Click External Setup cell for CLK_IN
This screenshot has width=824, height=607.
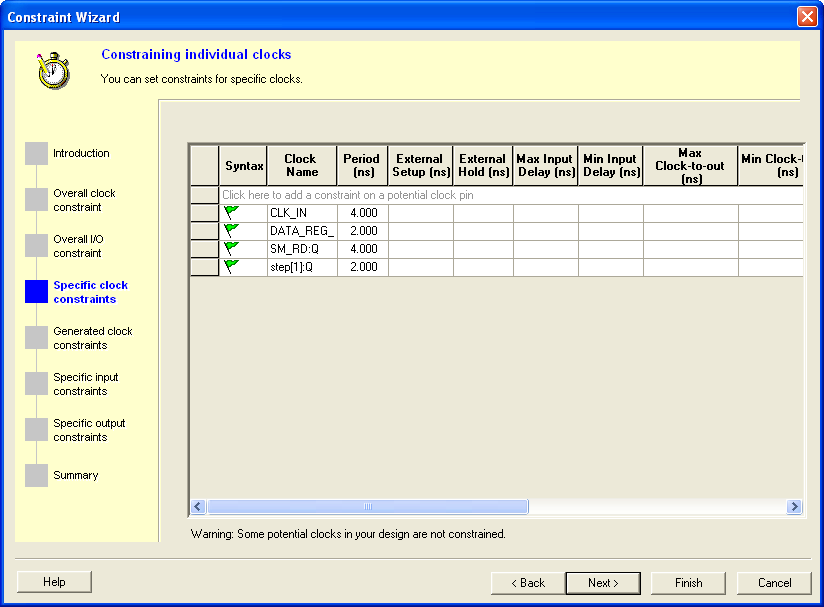[x=421, y=213]
